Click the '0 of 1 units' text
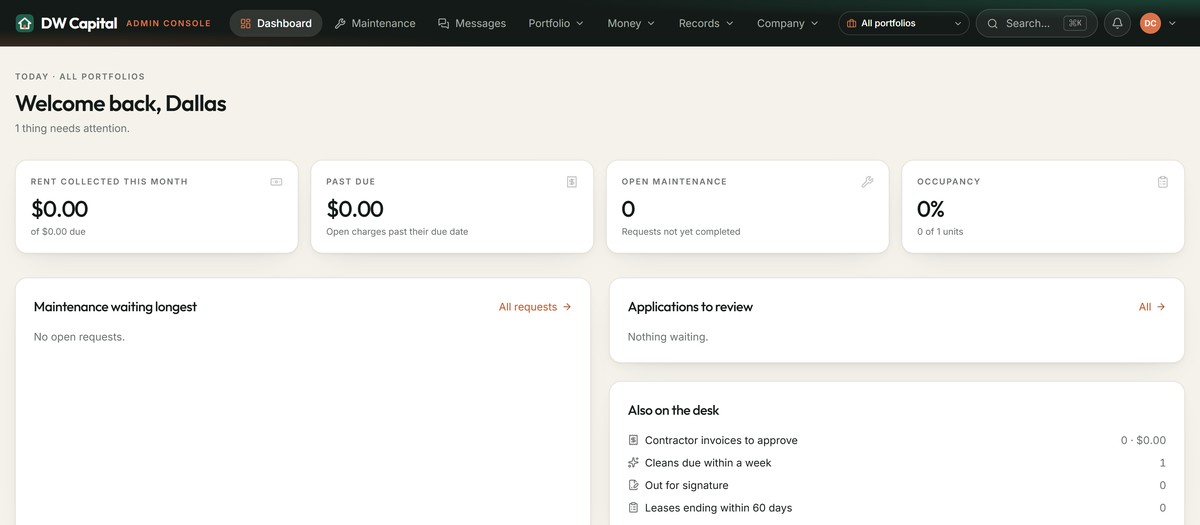The width and height of the screenshot is (1200, 525). coord(940,232)
